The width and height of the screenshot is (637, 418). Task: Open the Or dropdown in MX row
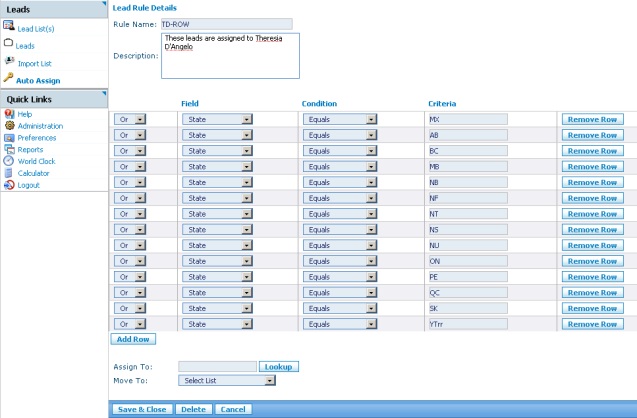click(130, 119)
